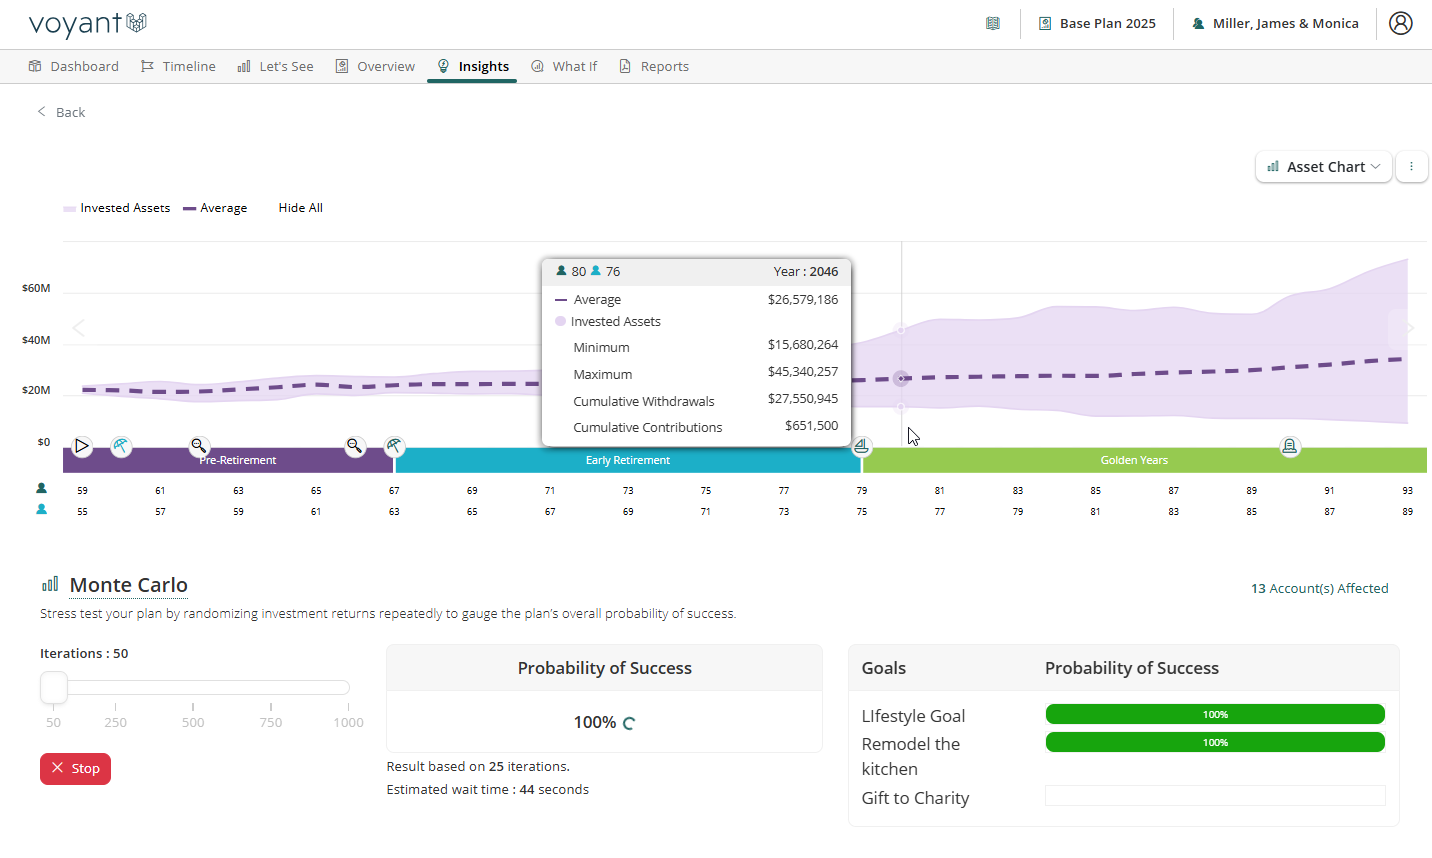This screenshot has height=858, width=1432.
Task: Click the sailboat event icon on timeline
Action: (x=861, y=446)
